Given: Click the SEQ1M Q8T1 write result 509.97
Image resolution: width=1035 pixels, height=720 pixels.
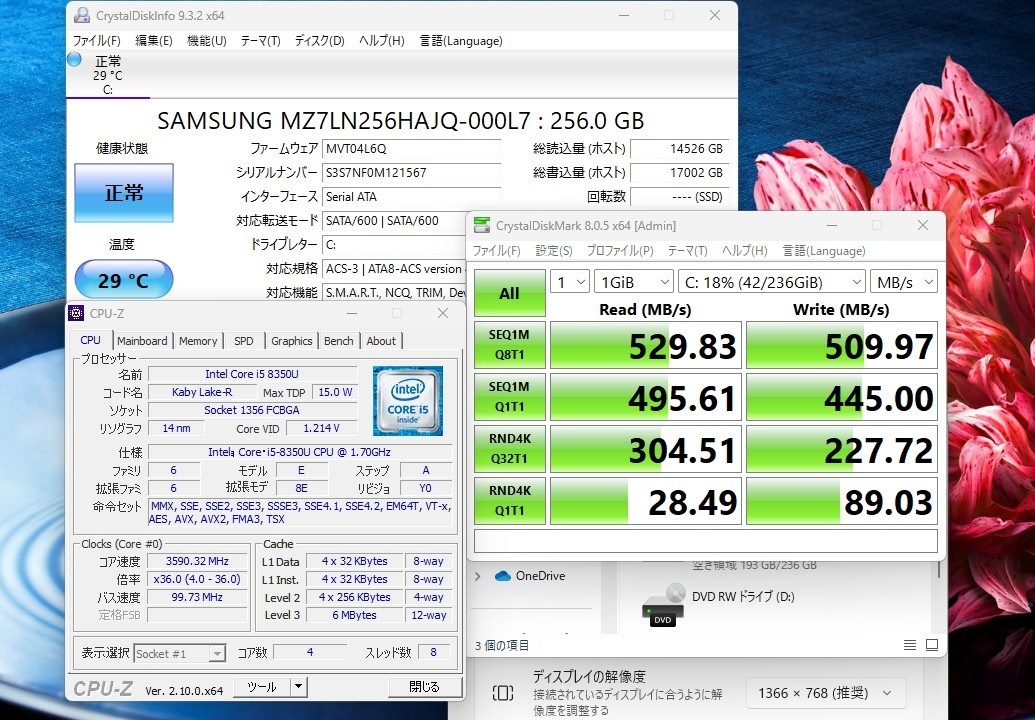Looking at the screenshot, I should click(842, 345).
